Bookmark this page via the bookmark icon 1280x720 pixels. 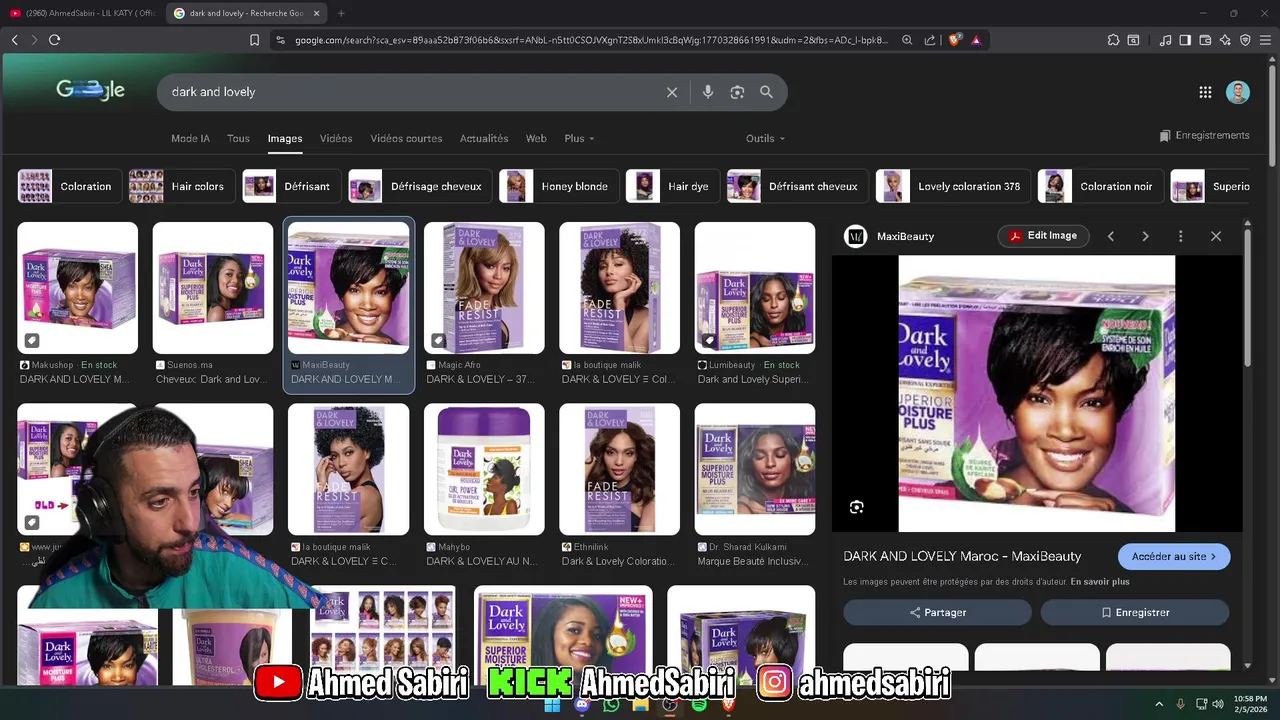pyautogui.click(x=254, y=40)
